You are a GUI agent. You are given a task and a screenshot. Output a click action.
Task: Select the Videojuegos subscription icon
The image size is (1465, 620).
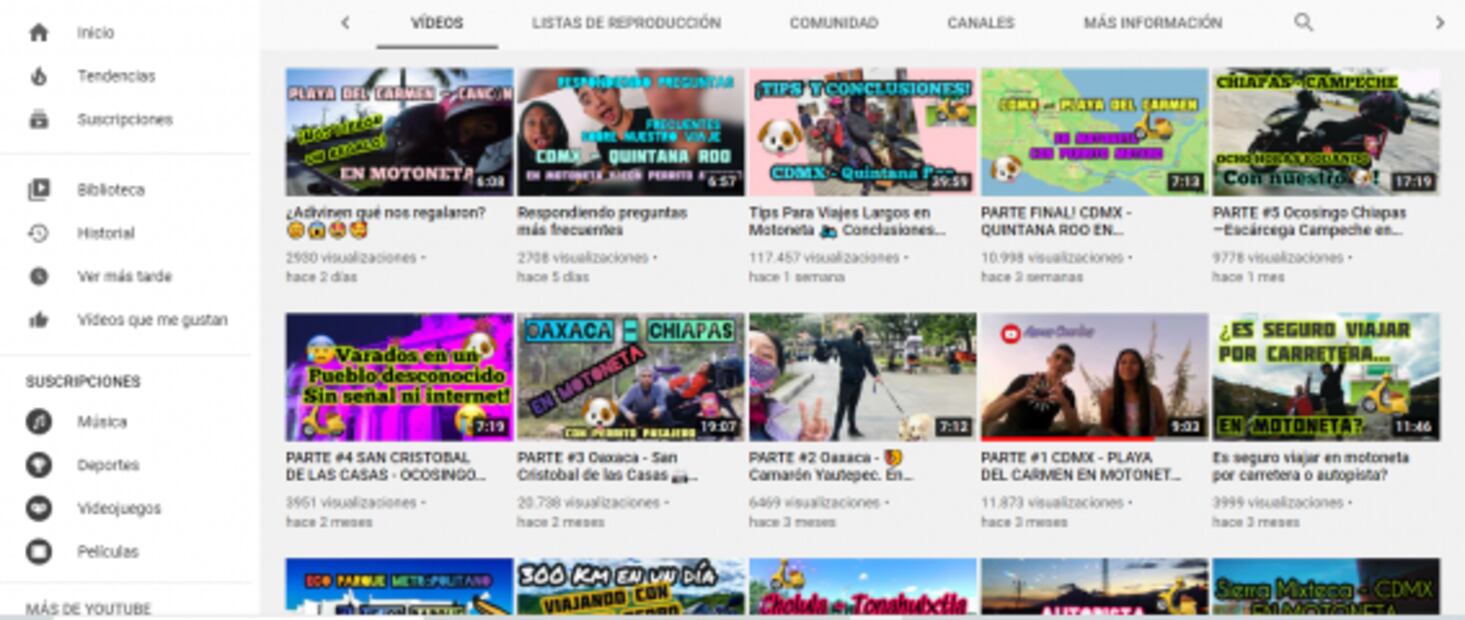point(39,508)
